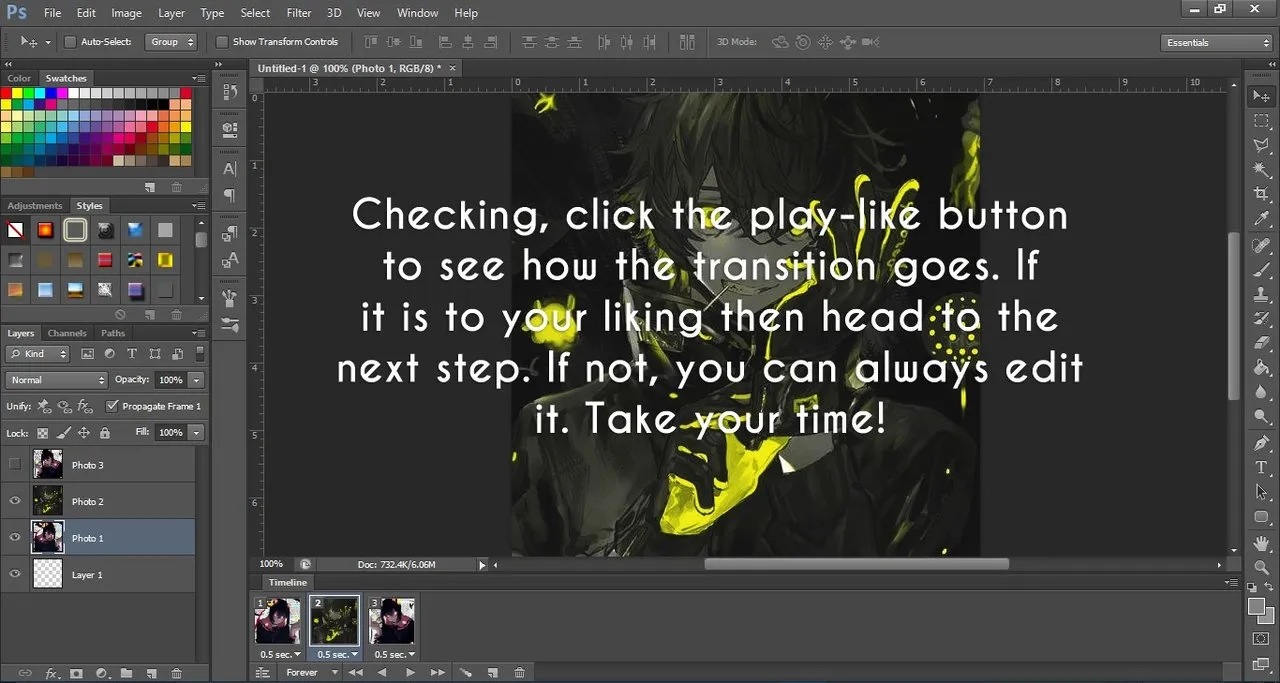Select the Magic Wand tool

click(x=1261, y=170)
